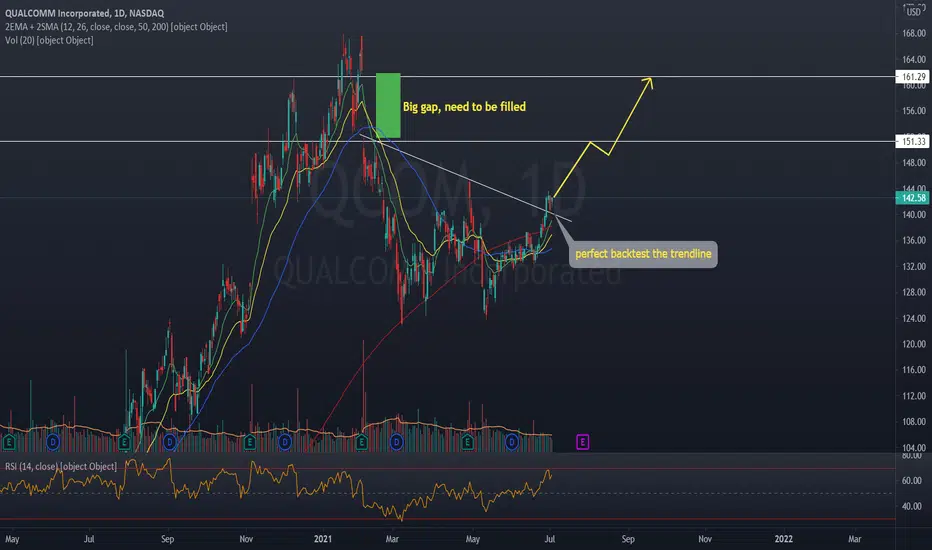Click the QUALCOMM Incorporated, 1D, NASDAQ title
This screenshot has height=550, width=932.
pos(84,13)
